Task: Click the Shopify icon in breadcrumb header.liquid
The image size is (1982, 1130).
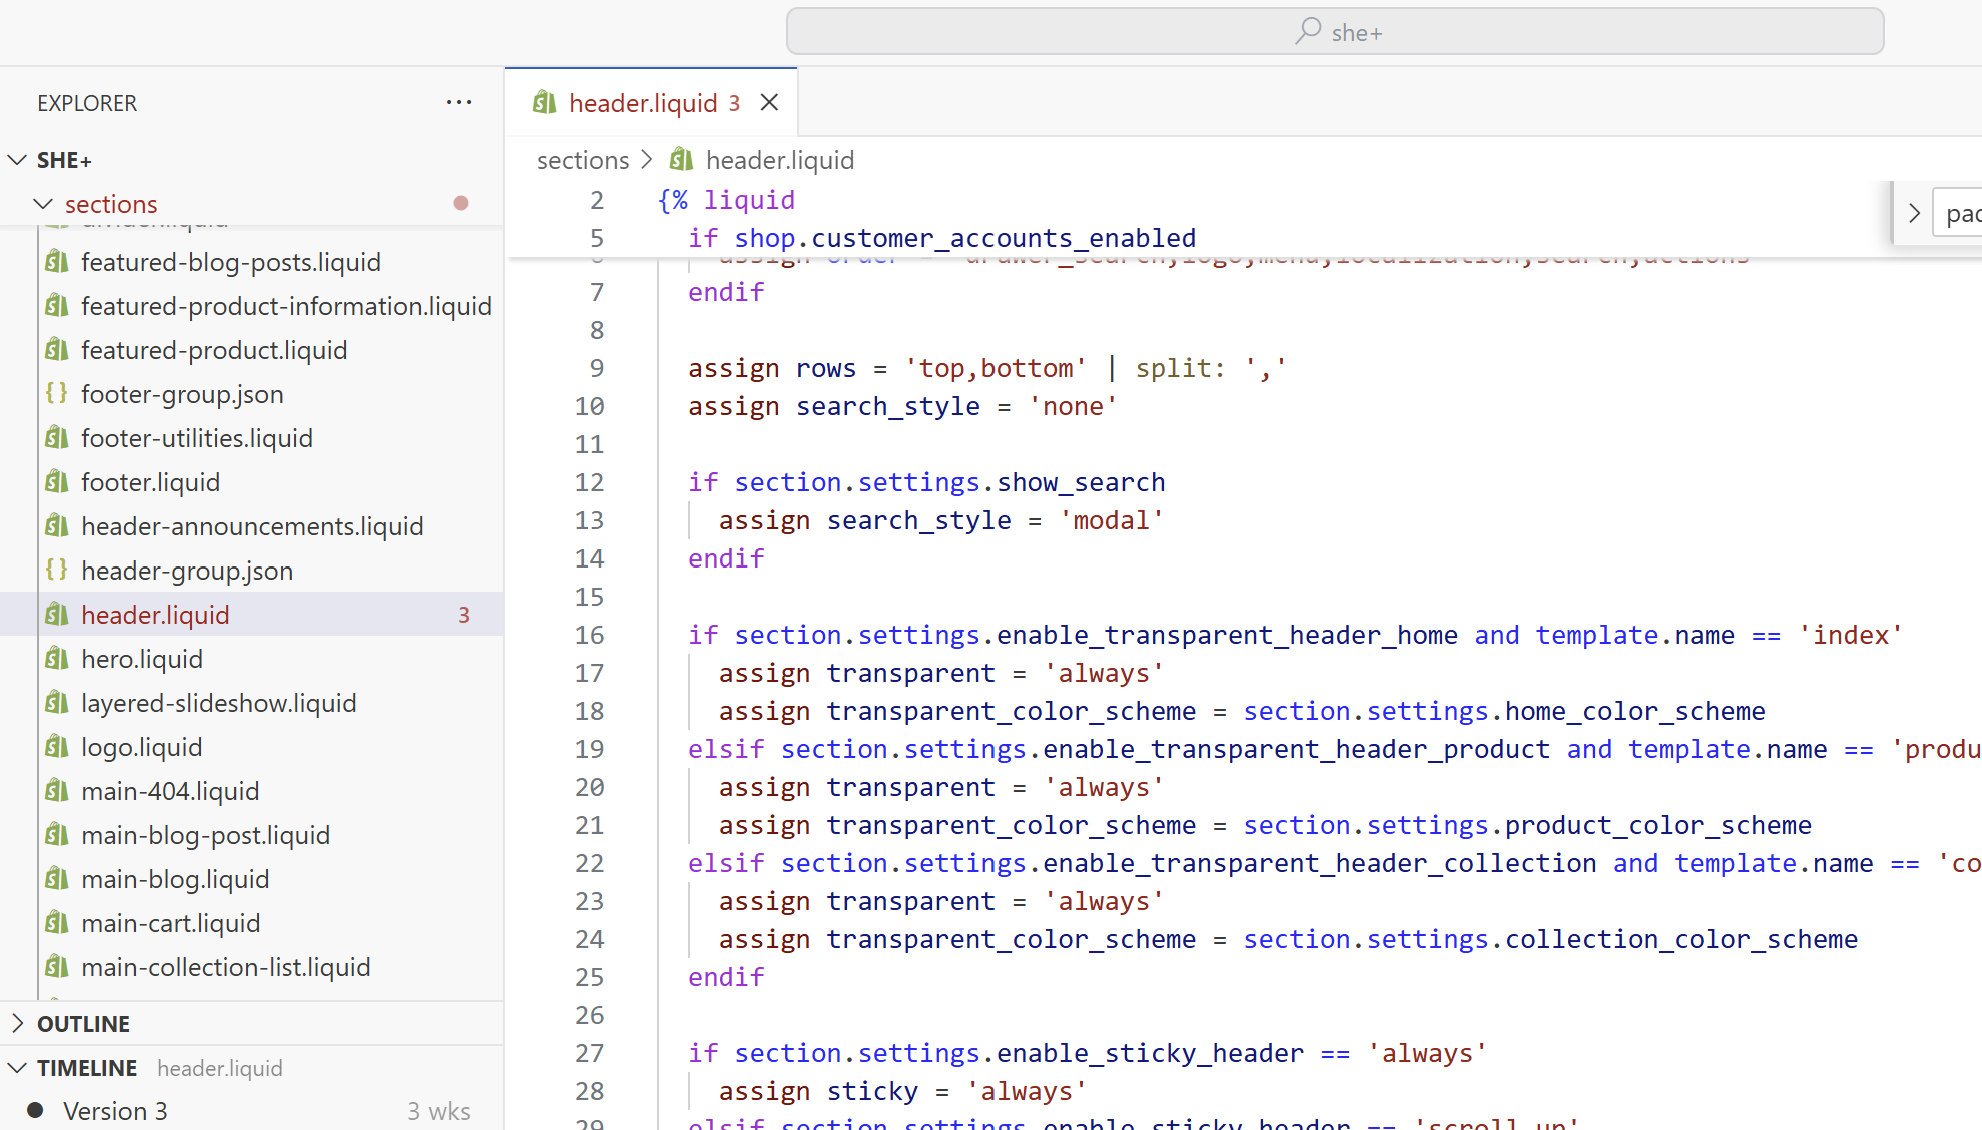Action: [682, 160]
